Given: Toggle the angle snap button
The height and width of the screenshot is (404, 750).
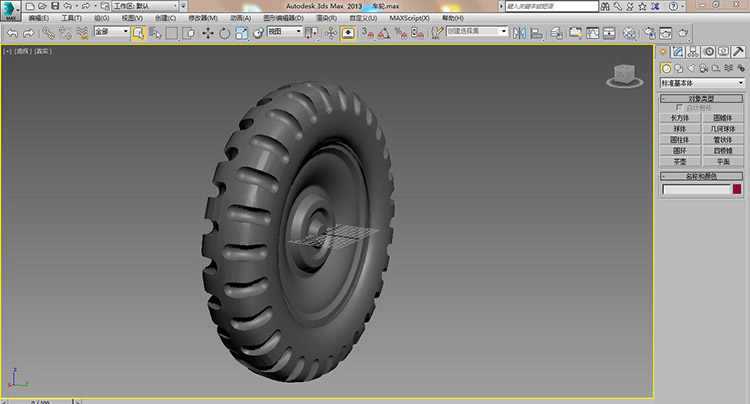Looking at the screenshot, I should (x=383, y=32).
